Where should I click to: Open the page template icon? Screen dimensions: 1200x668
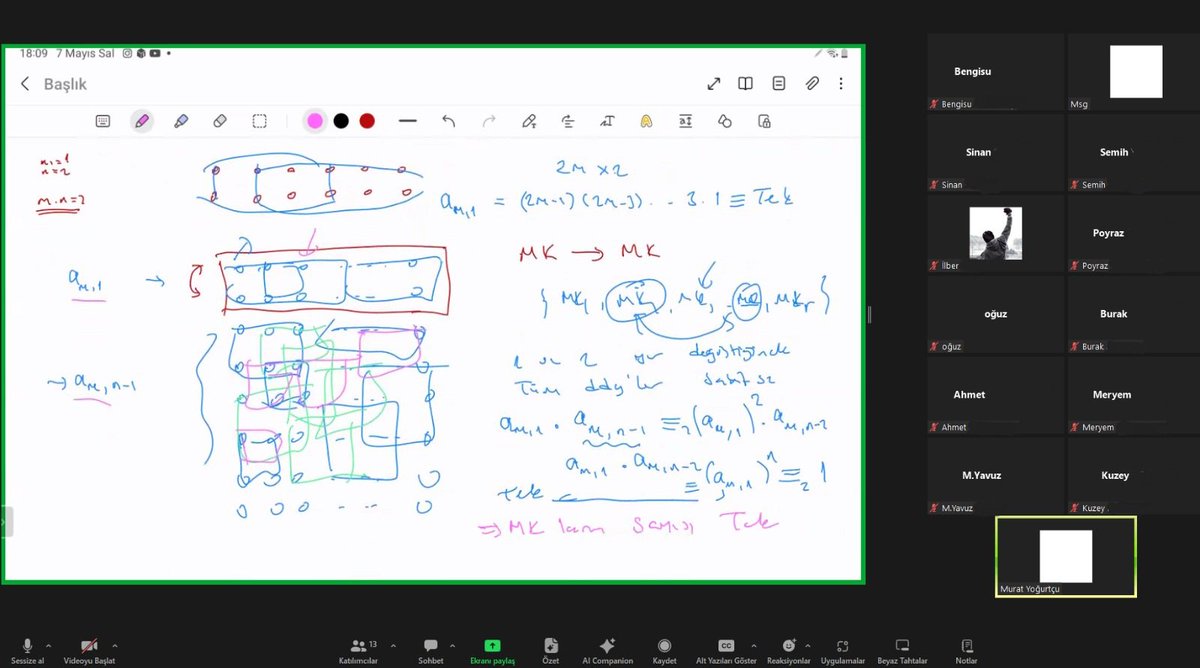pos(778,84)
